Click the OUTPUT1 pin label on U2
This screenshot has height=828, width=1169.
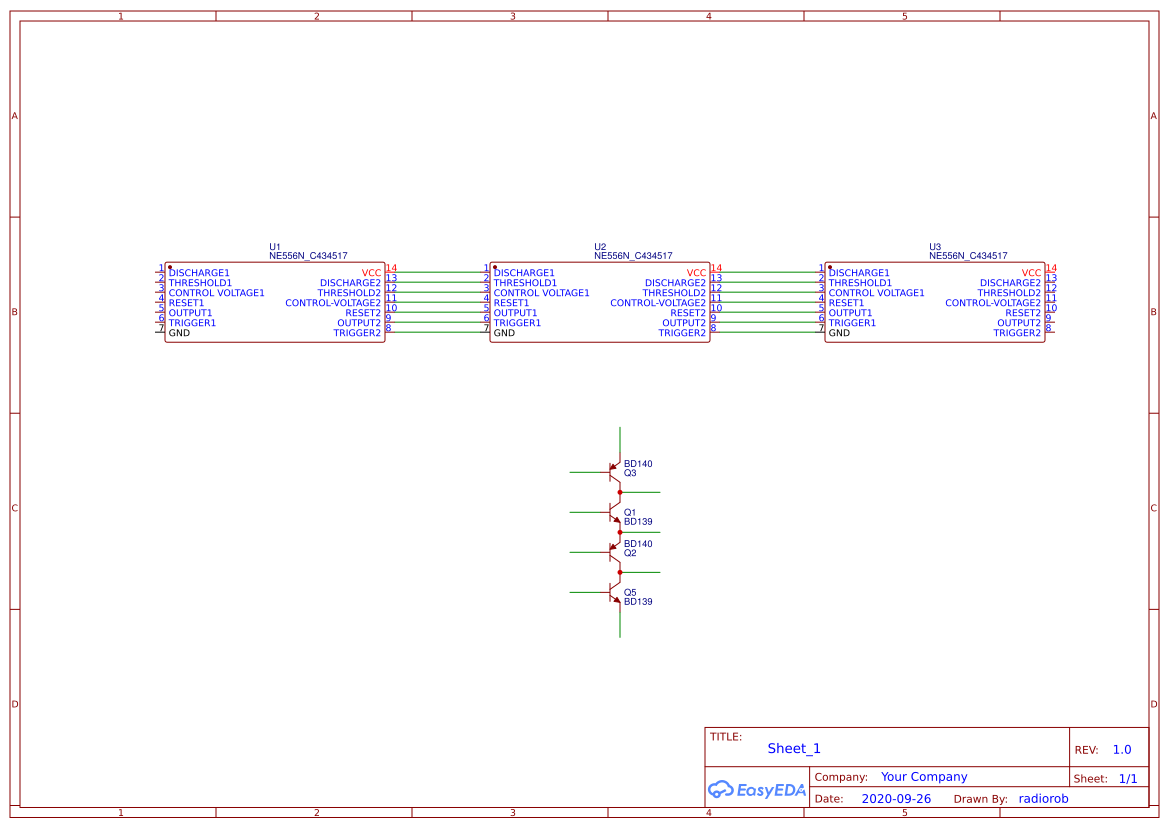tap(515, 313)
